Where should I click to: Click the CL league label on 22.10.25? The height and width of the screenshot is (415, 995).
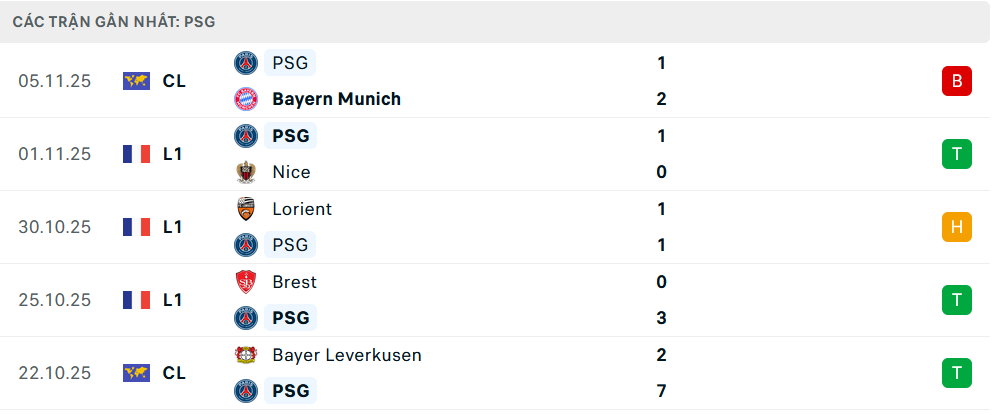point(174,373)
